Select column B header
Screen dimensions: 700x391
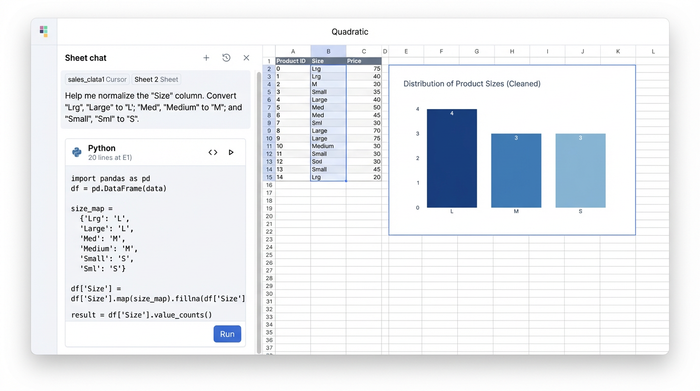tap(328, 51)
